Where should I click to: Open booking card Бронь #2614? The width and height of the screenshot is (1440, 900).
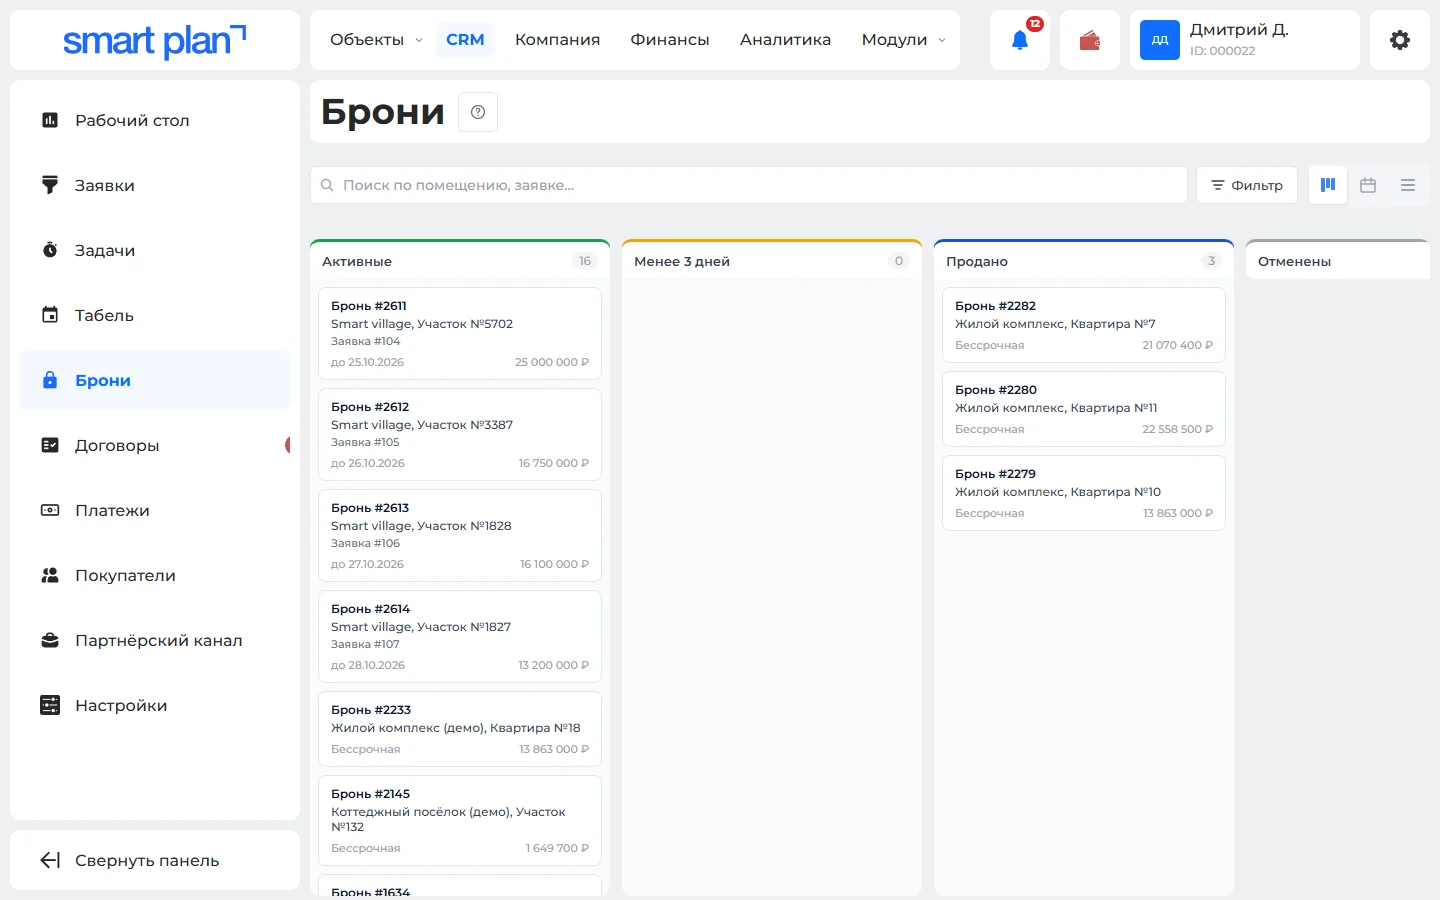point(460,637)
